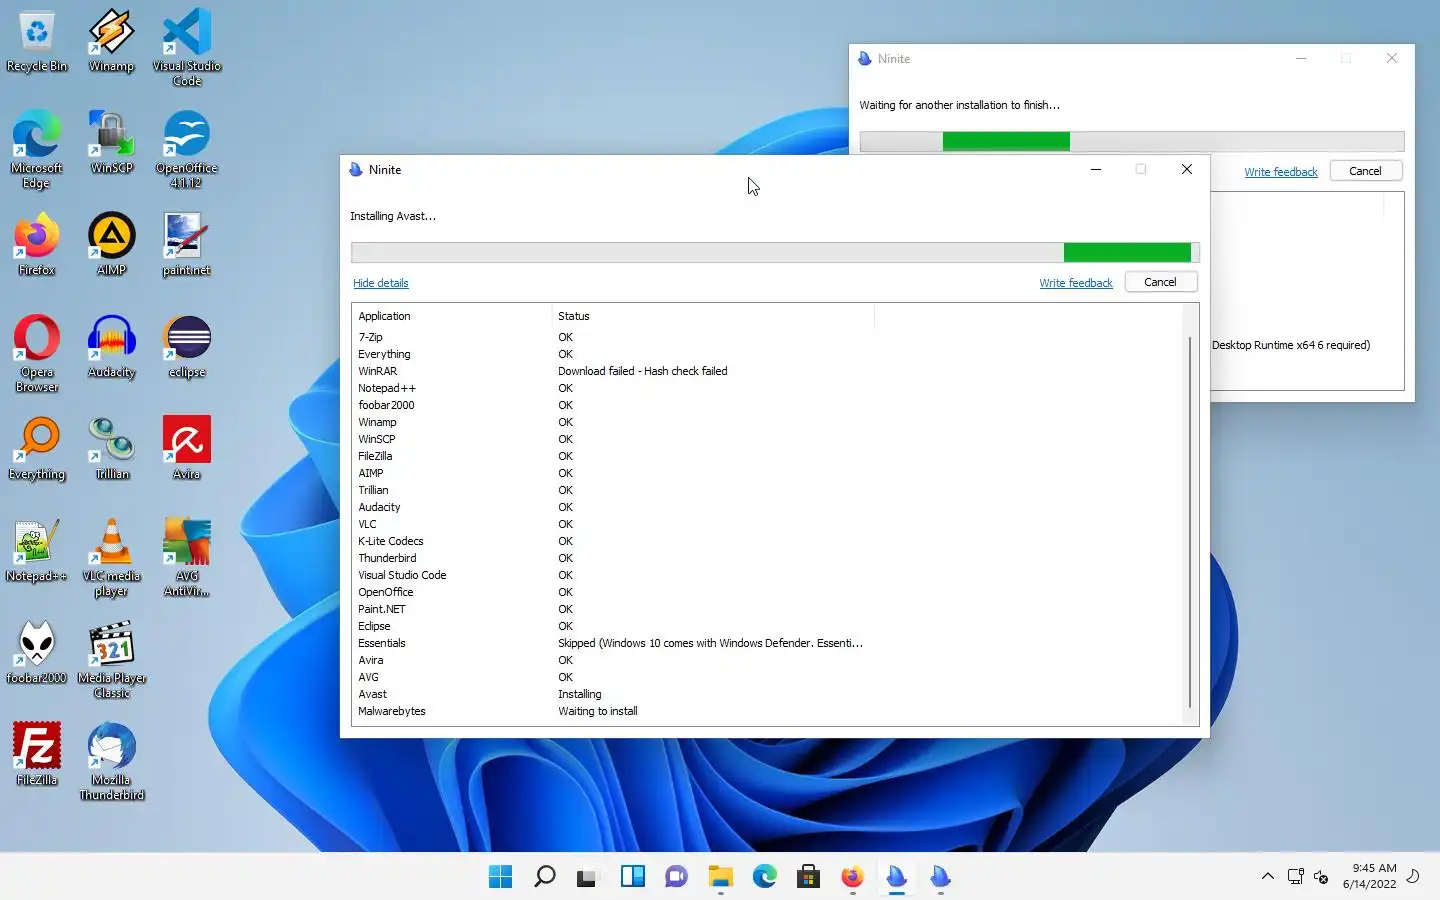Viewport: 1440px width, 900px height.
Task: Select the eclipse desktop shortcut
Action: click(187, 347)
